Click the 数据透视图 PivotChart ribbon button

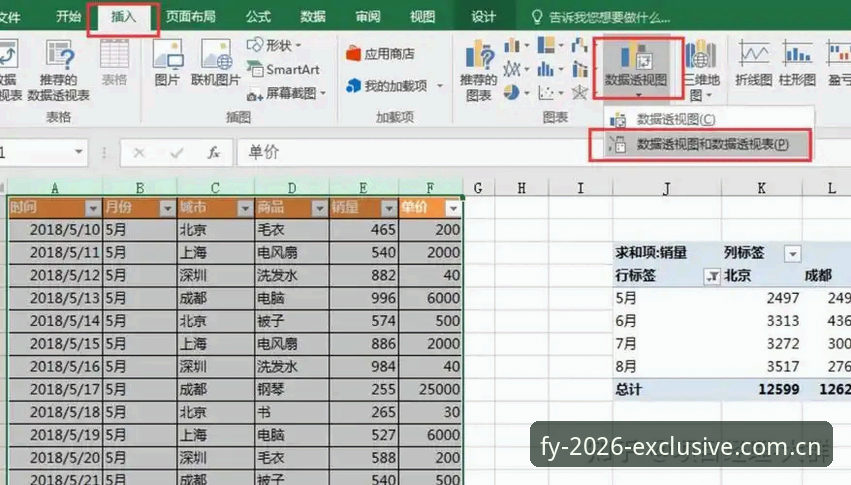coord(638,68)
